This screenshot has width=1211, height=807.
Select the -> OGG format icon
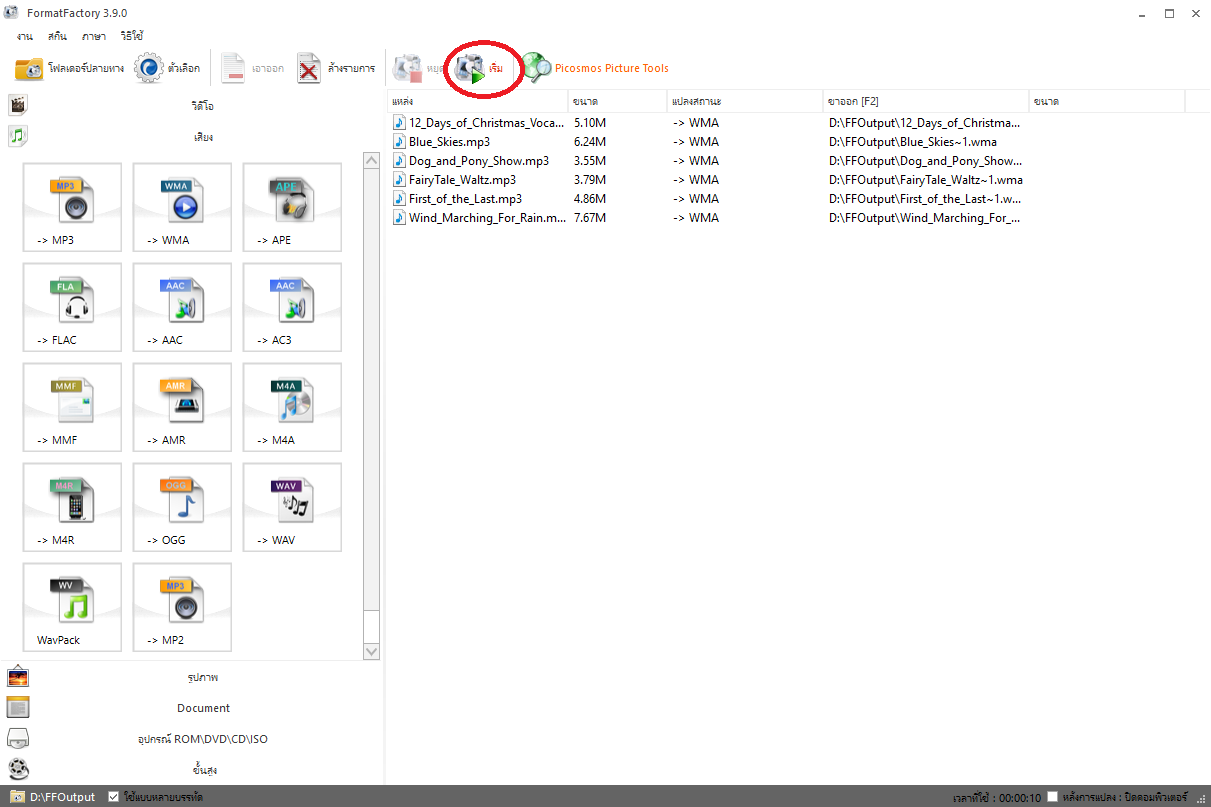click(x=182, y=507)
